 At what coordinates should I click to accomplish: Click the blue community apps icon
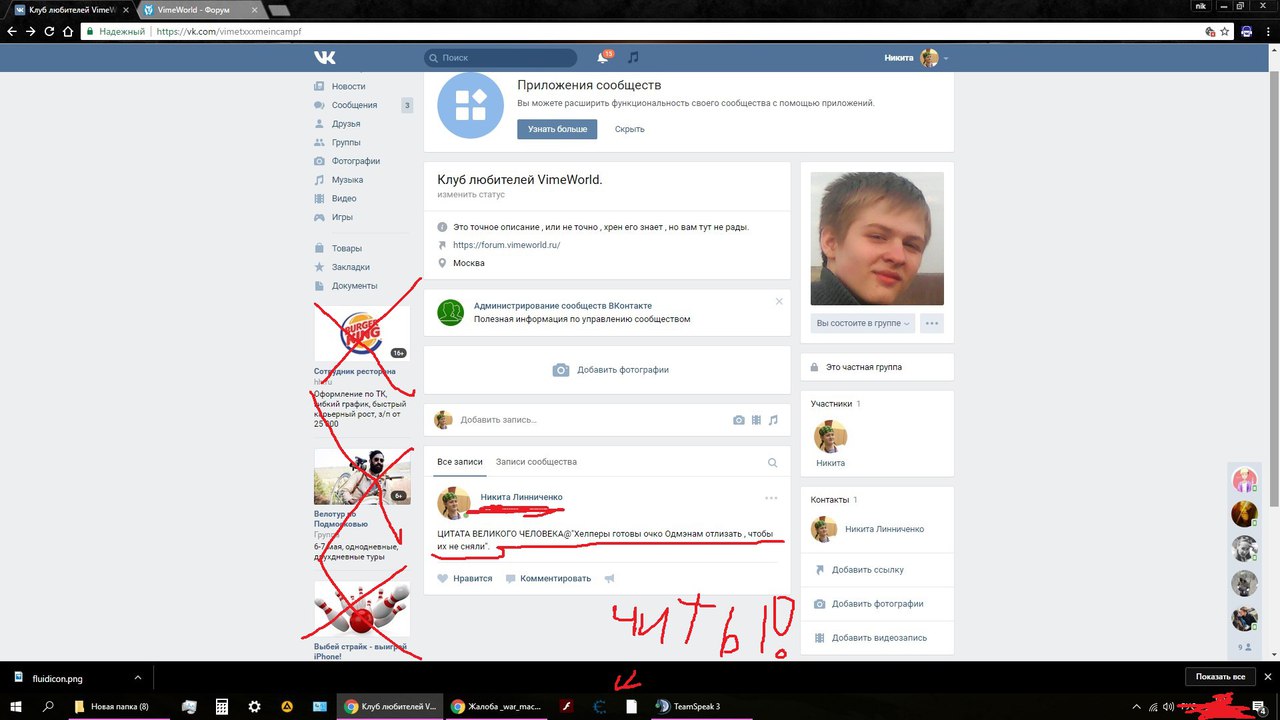(471, 105)
